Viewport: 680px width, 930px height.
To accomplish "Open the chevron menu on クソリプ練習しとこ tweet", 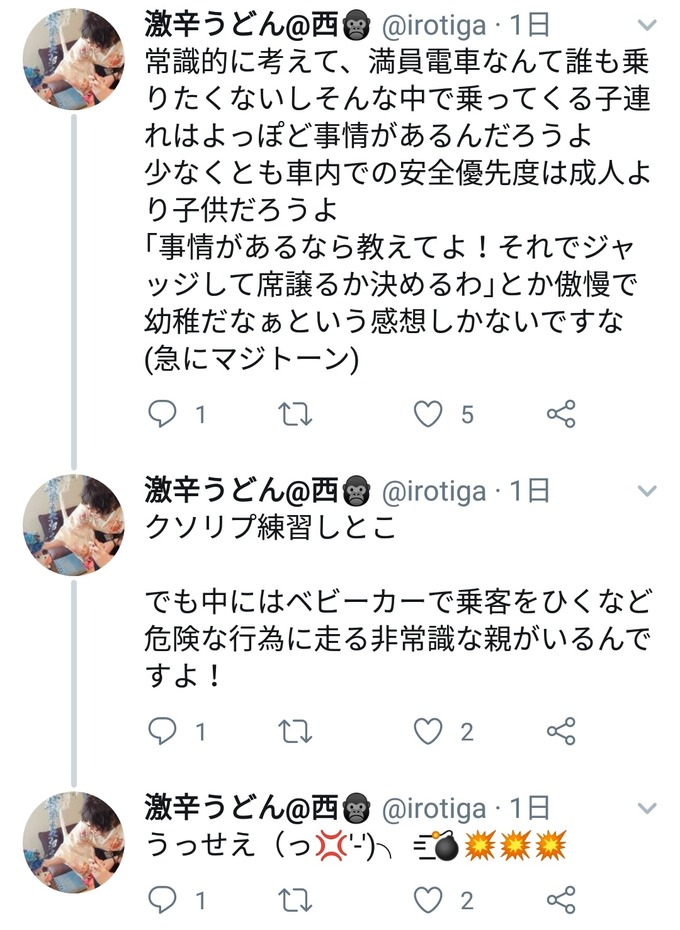I will [x=647, y=491].
